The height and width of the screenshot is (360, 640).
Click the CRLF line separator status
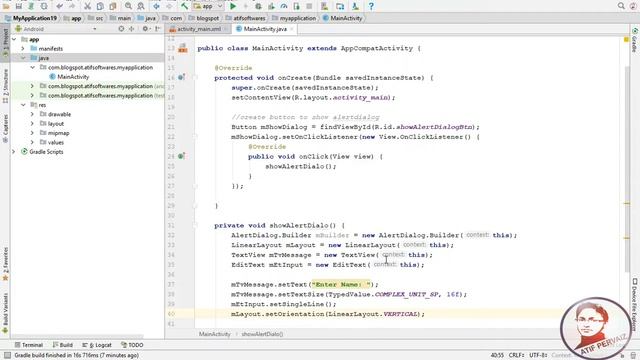516,355
